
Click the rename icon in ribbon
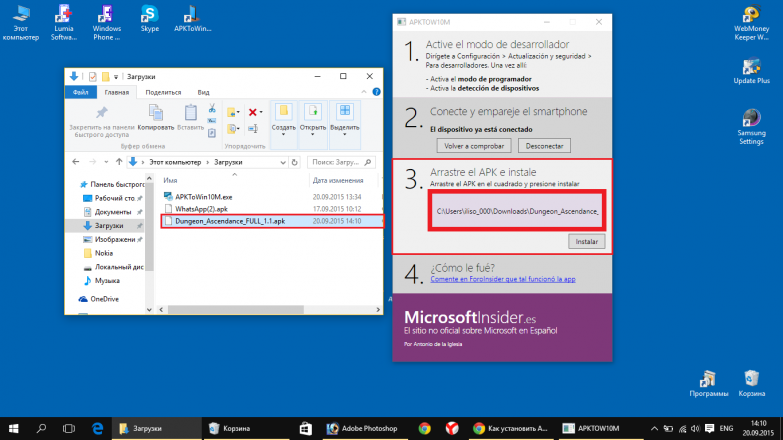pyautogui.click(x=253, y=129)
